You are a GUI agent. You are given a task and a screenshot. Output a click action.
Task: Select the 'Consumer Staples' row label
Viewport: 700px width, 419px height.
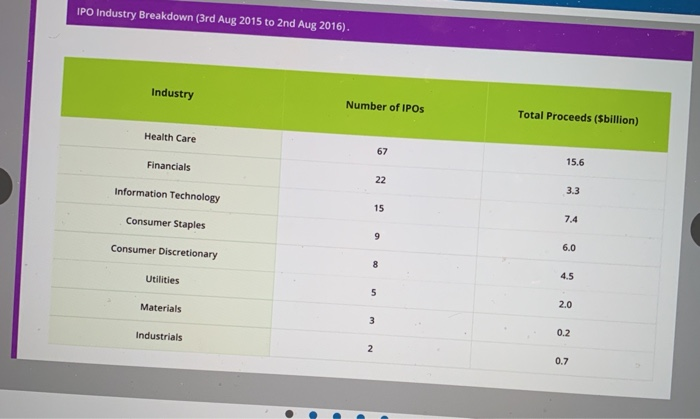pos(166,223)
